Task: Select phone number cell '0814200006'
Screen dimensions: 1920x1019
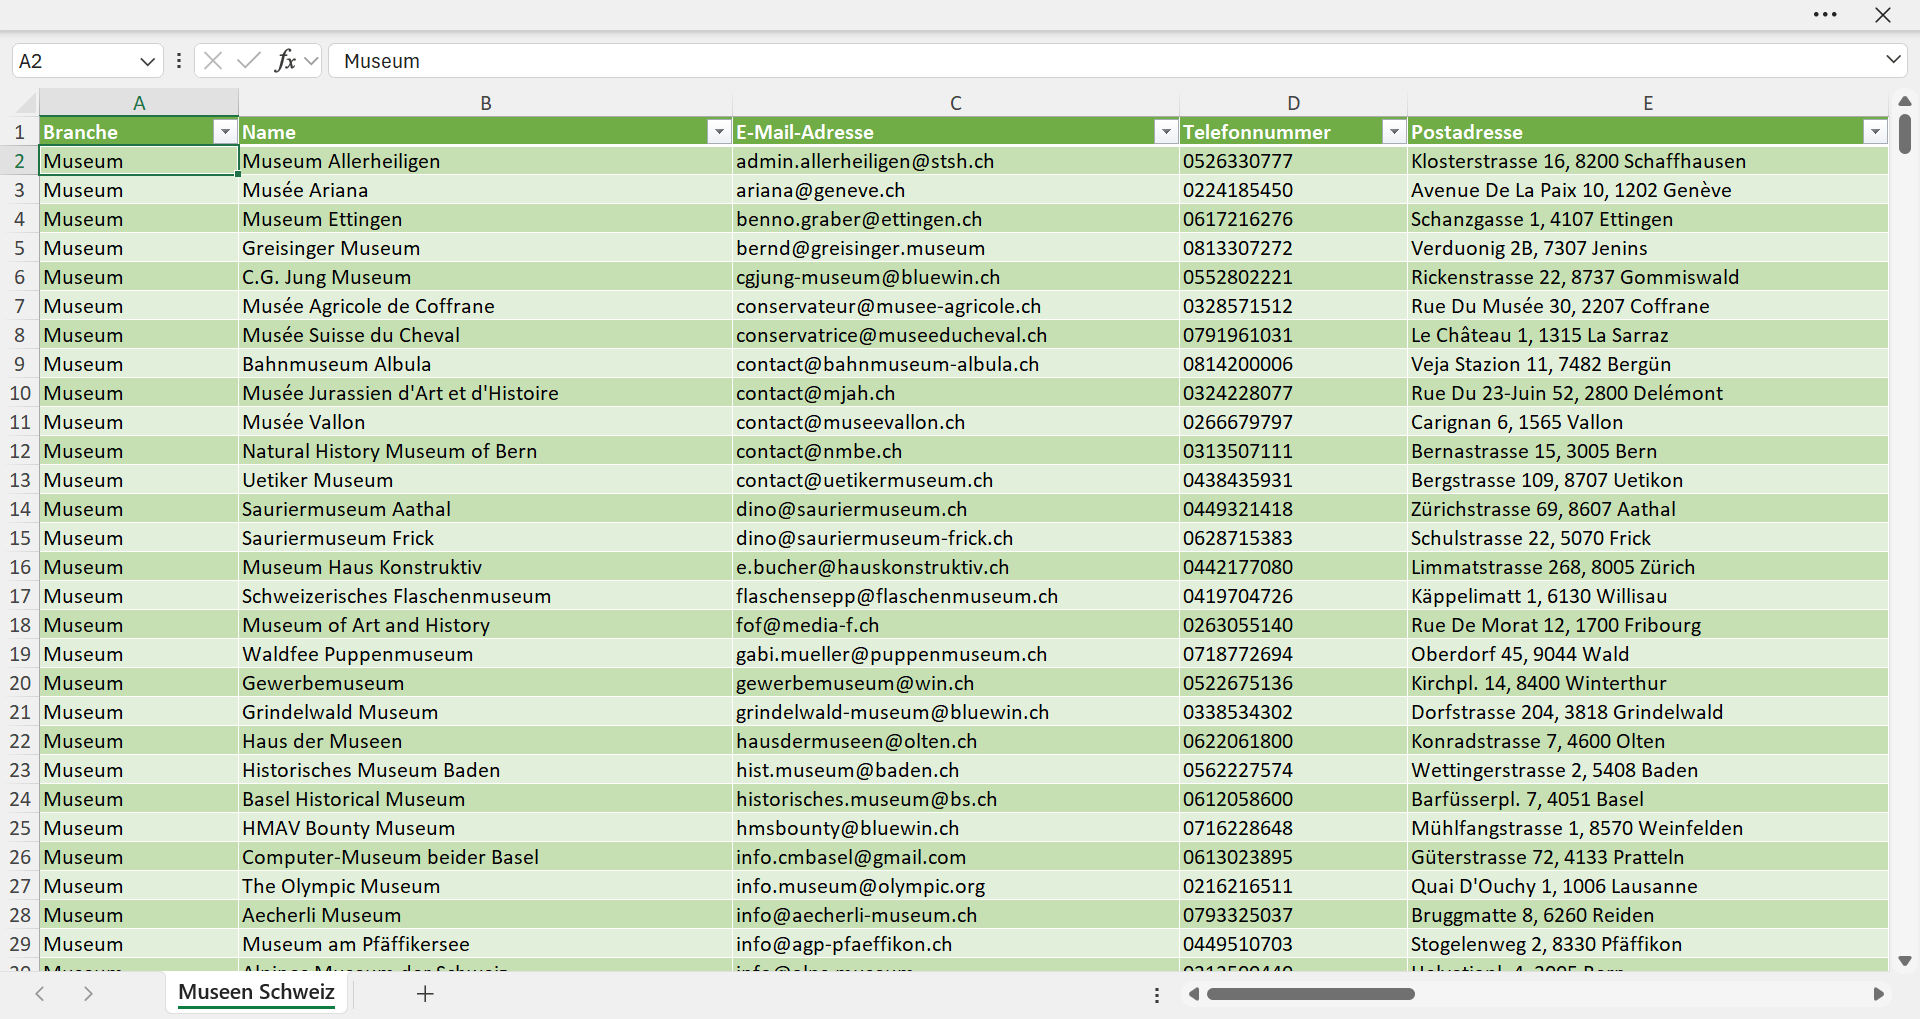Action: (1294, 364)
